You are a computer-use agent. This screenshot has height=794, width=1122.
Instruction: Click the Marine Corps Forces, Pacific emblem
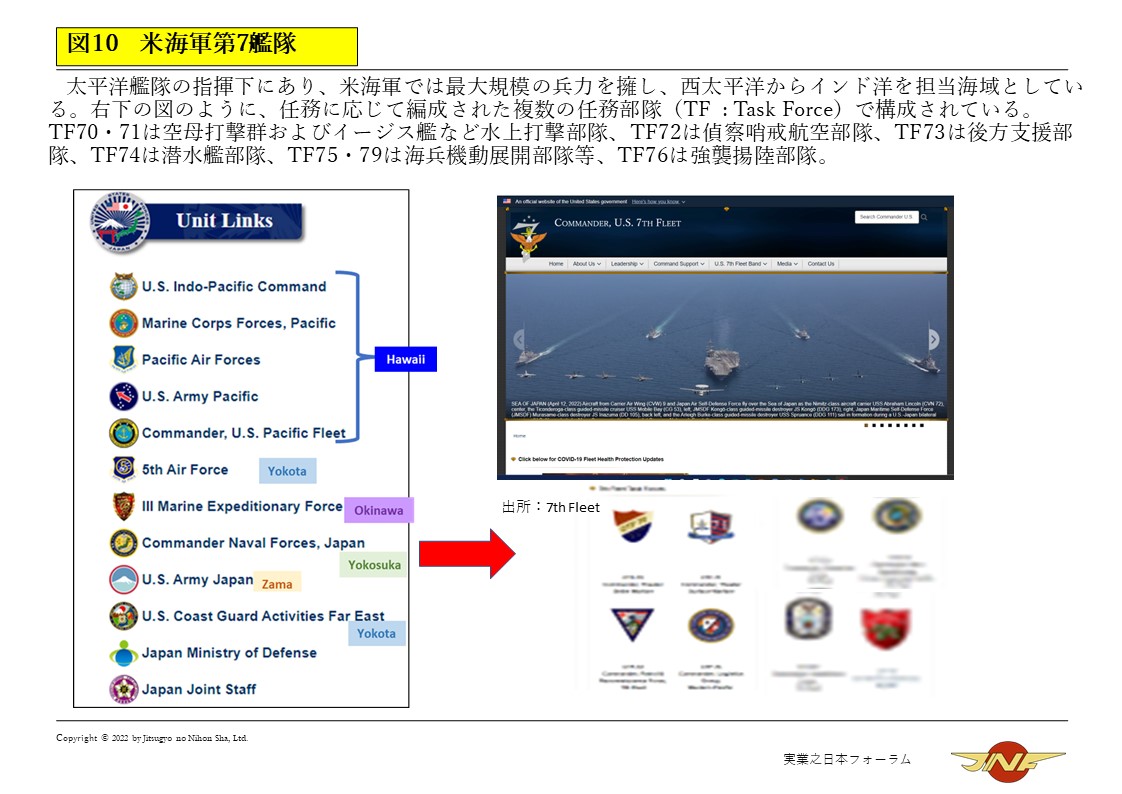tap(124, 323)
